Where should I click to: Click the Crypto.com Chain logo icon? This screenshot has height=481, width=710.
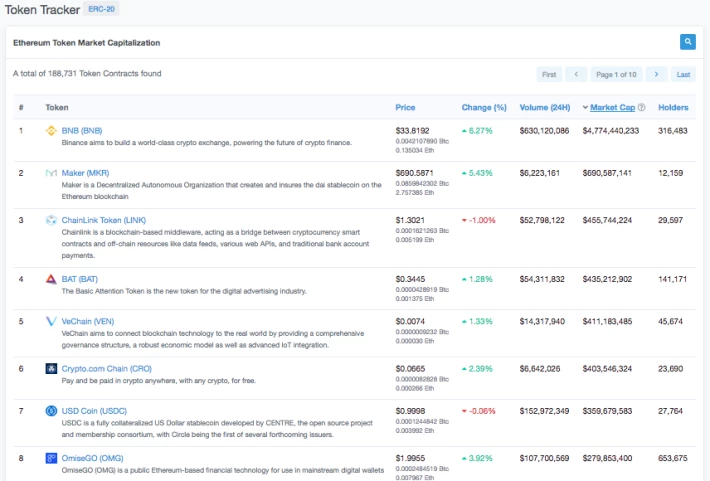pyautogui.click(x=51, y=369)
